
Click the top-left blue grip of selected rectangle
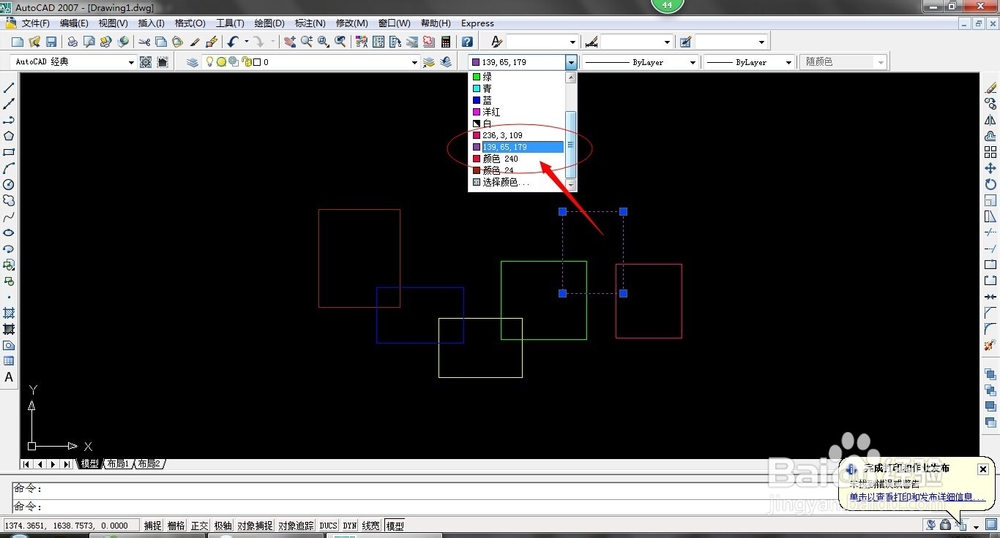tap(562, 212)
